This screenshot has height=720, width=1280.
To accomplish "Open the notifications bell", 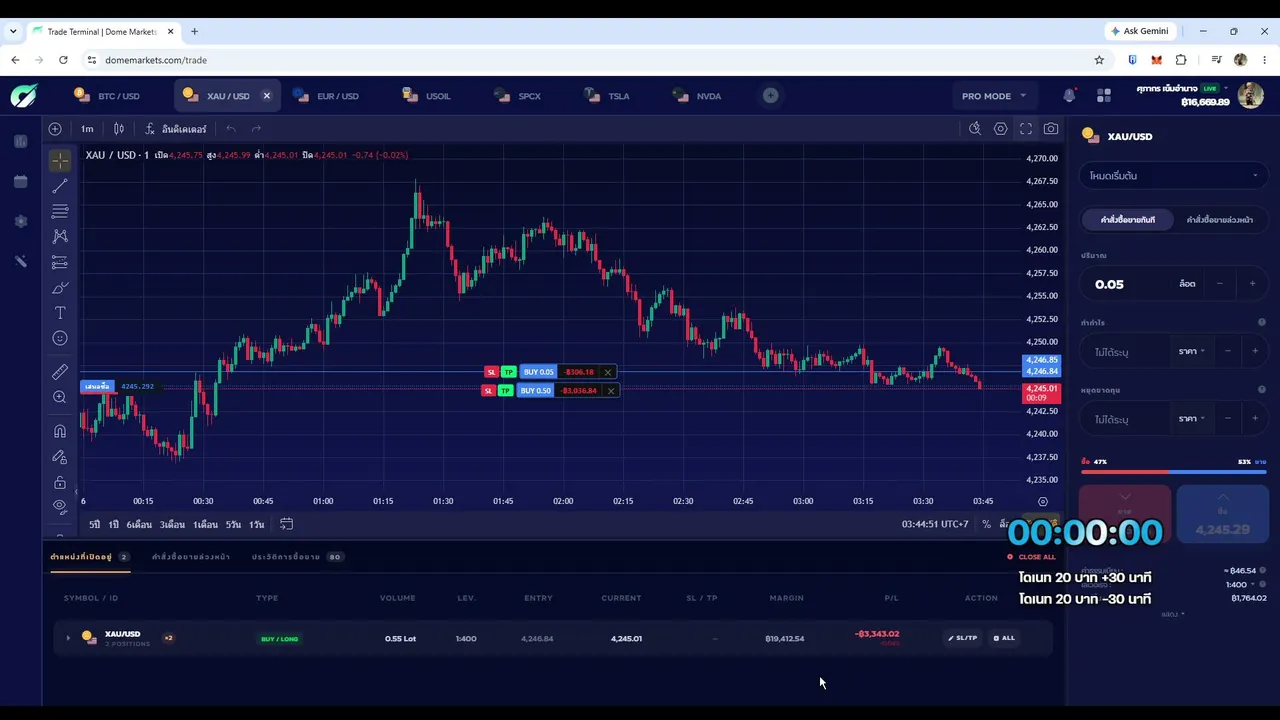I will pos(1069,96).
